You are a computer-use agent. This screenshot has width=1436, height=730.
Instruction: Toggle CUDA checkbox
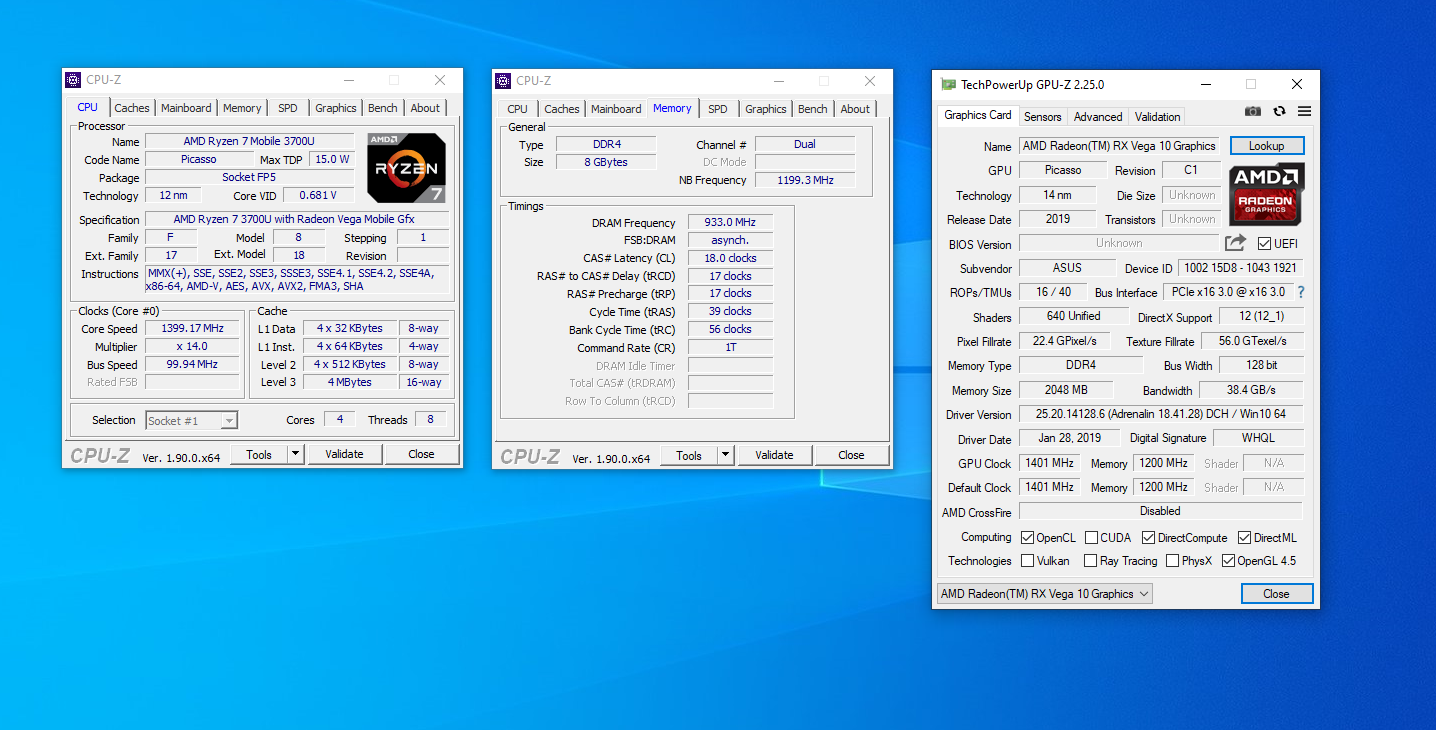tap(1091, 538)
